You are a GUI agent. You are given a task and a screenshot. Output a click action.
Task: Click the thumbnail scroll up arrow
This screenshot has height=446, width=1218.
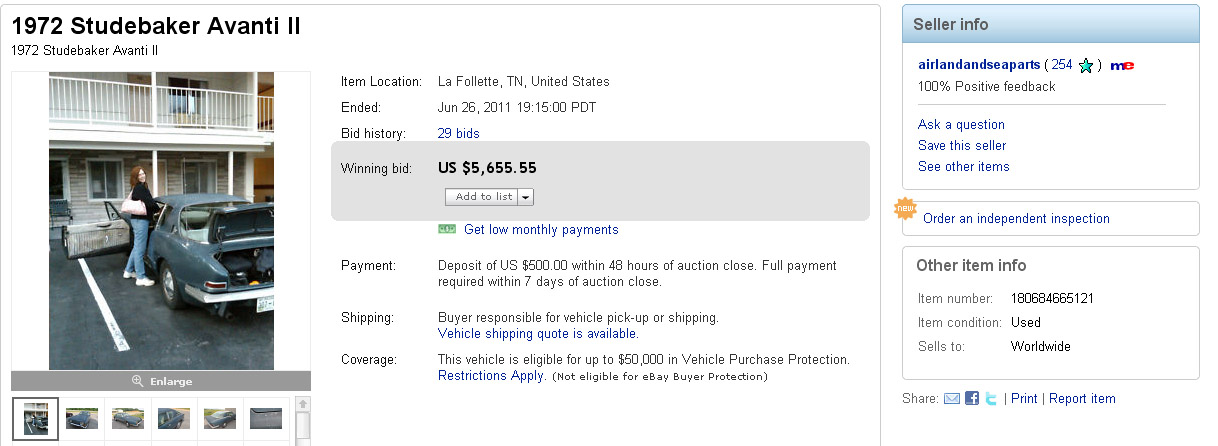[303, 404]
